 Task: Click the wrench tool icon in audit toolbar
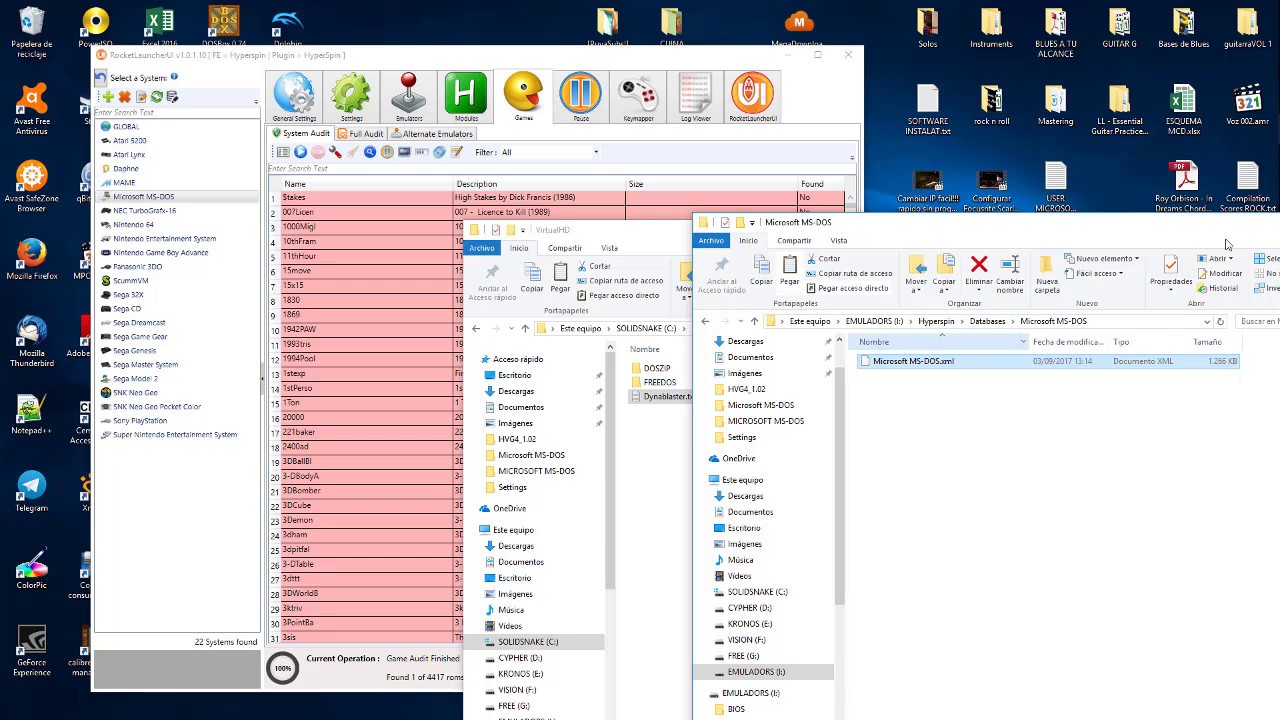(335, 152)
